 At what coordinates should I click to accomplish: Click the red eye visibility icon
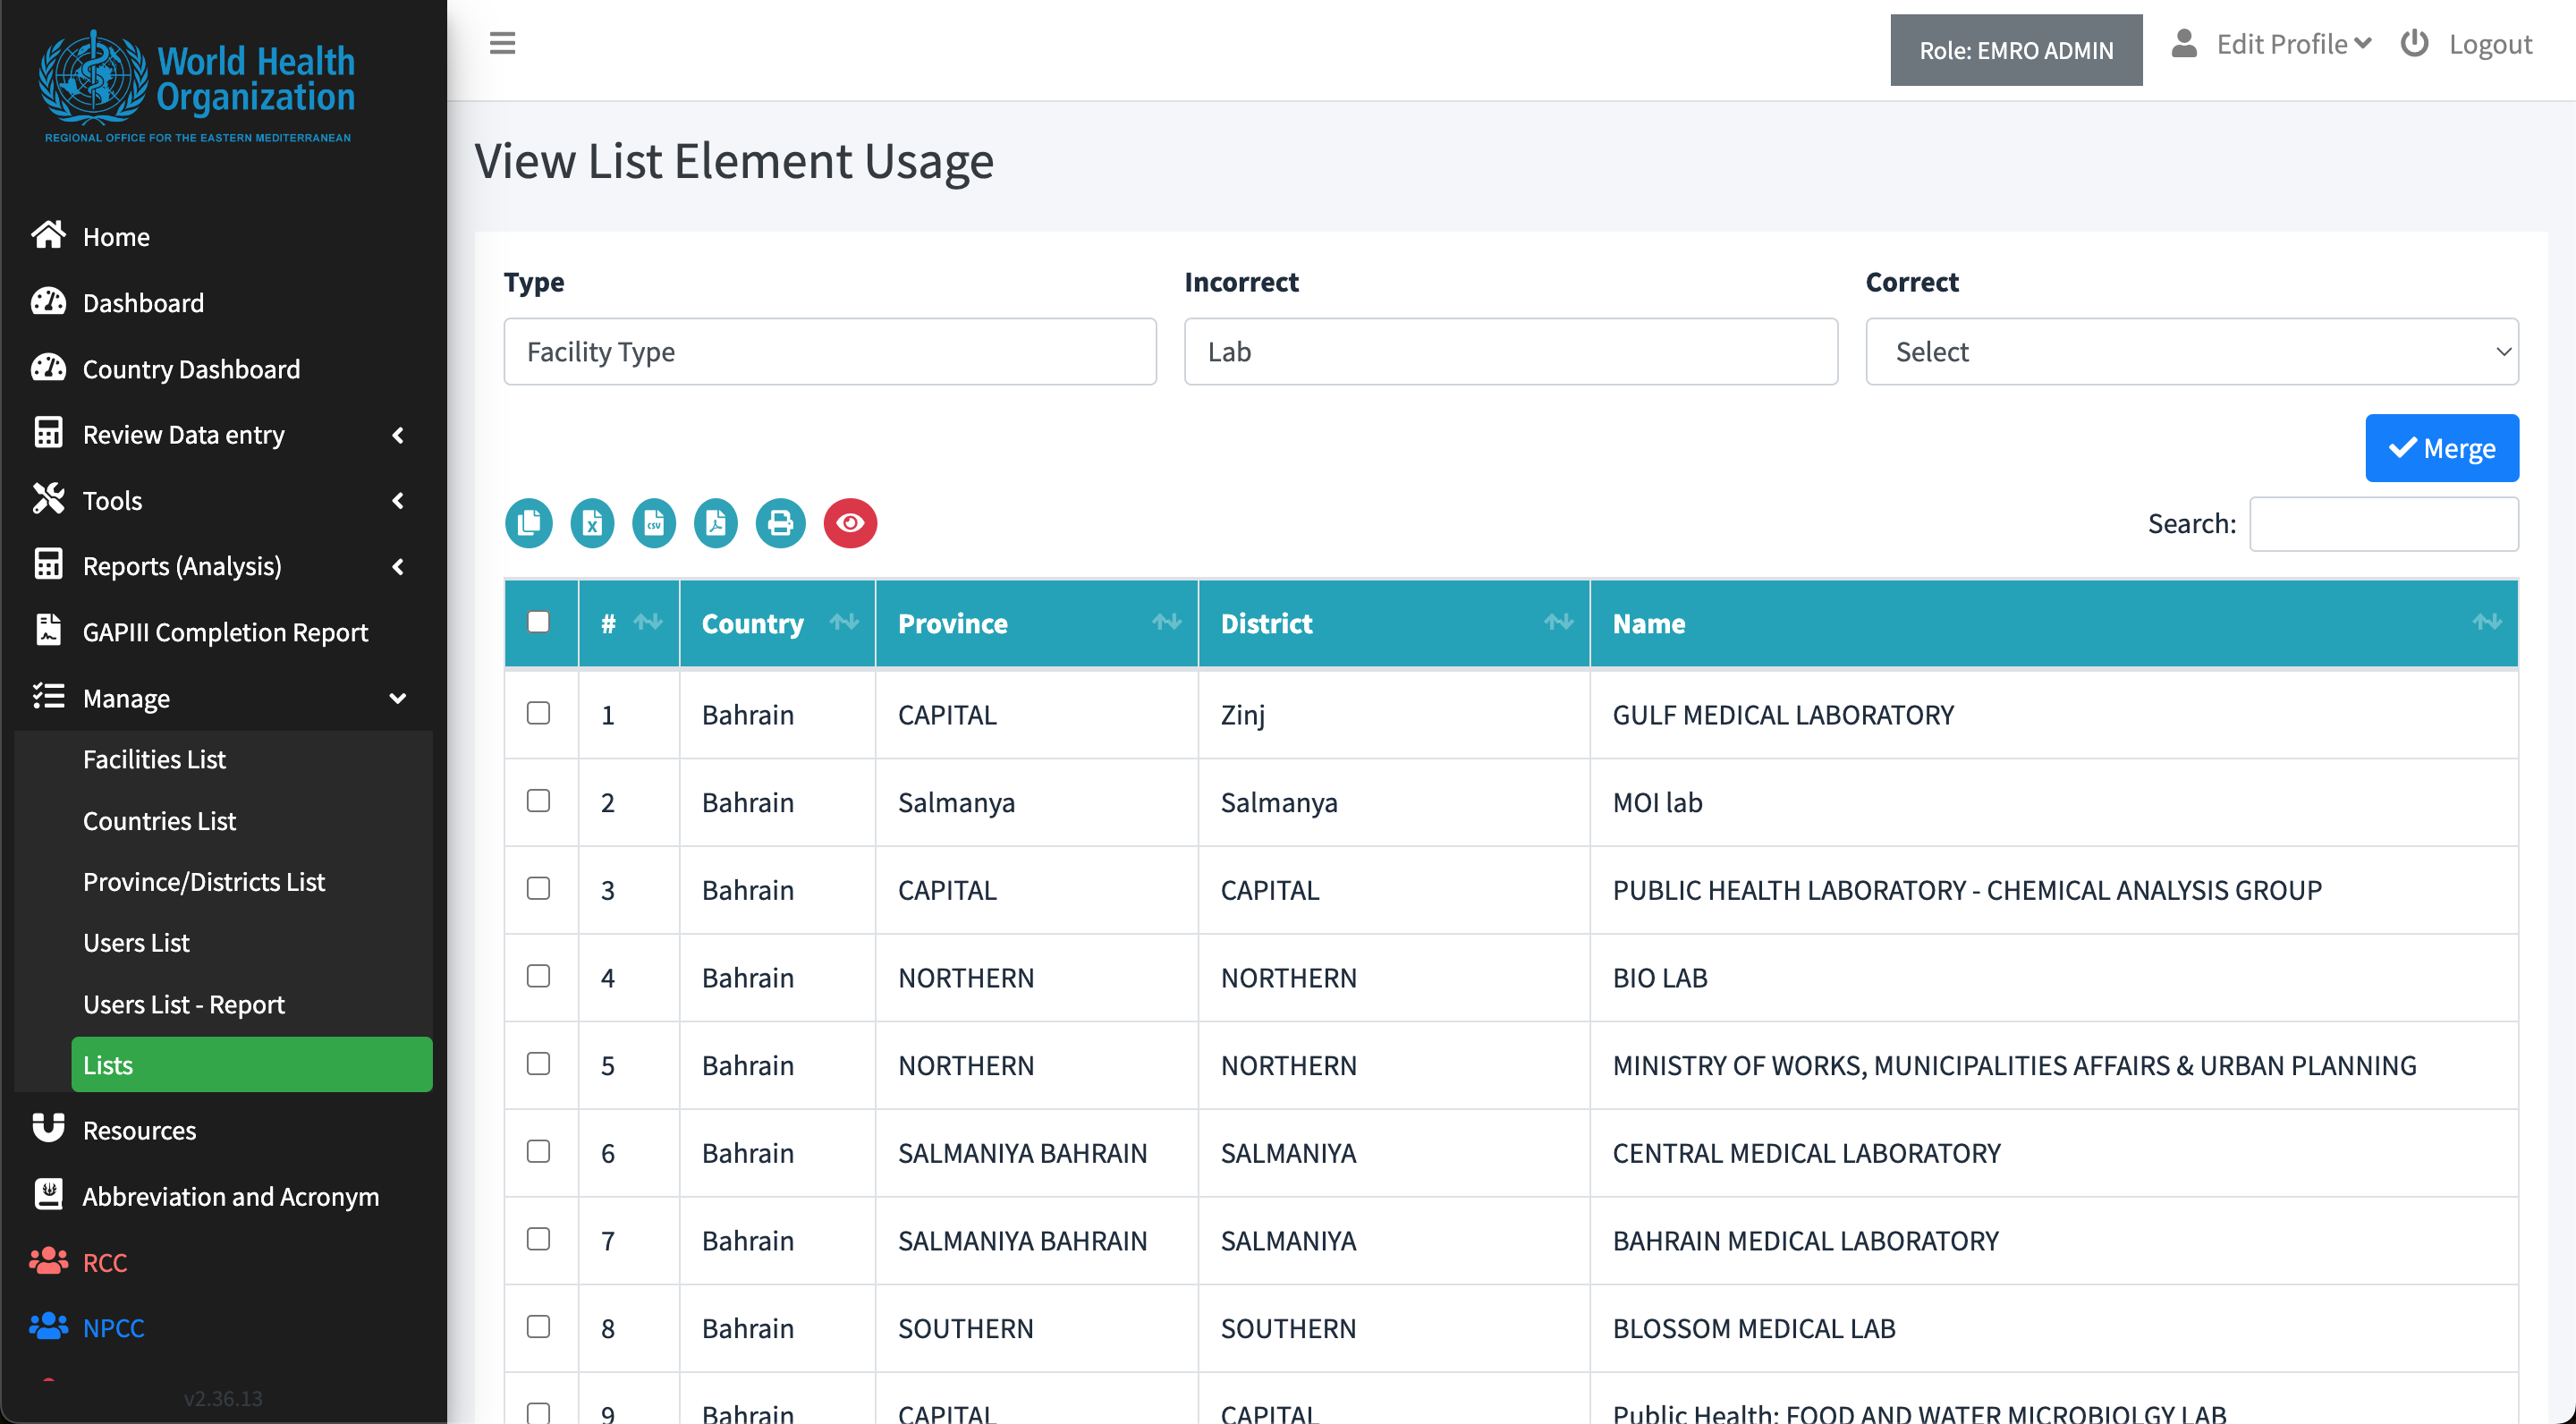850,523
